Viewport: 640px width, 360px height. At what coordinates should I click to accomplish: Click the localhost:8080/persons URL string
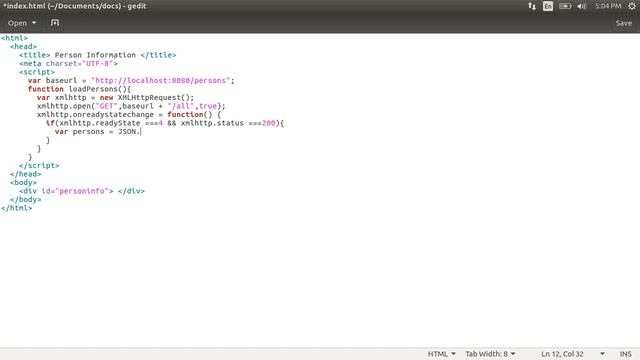click(160, 80)
